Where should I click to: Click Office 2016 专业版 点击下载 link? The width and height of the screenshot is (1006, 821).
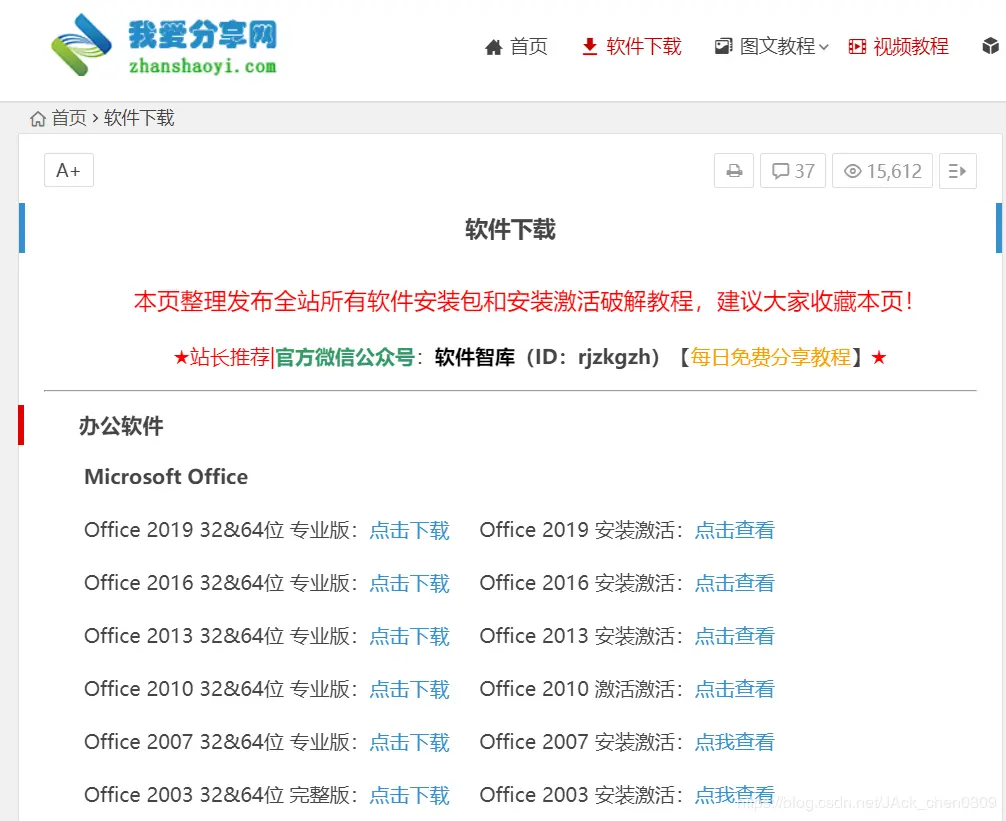pos(409,584)
